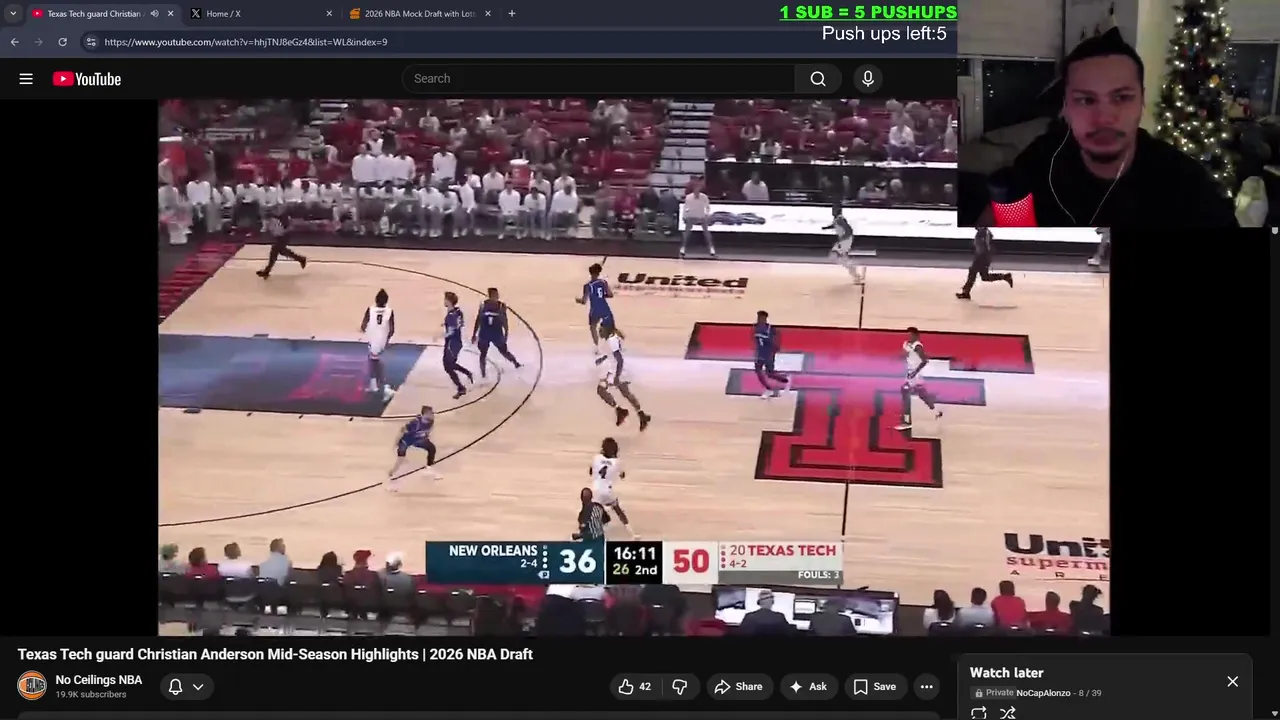This screenshot has width=1280, height=720.
Task: Toggle loop playlist in Watch later
Action: (x=979, y=713)
